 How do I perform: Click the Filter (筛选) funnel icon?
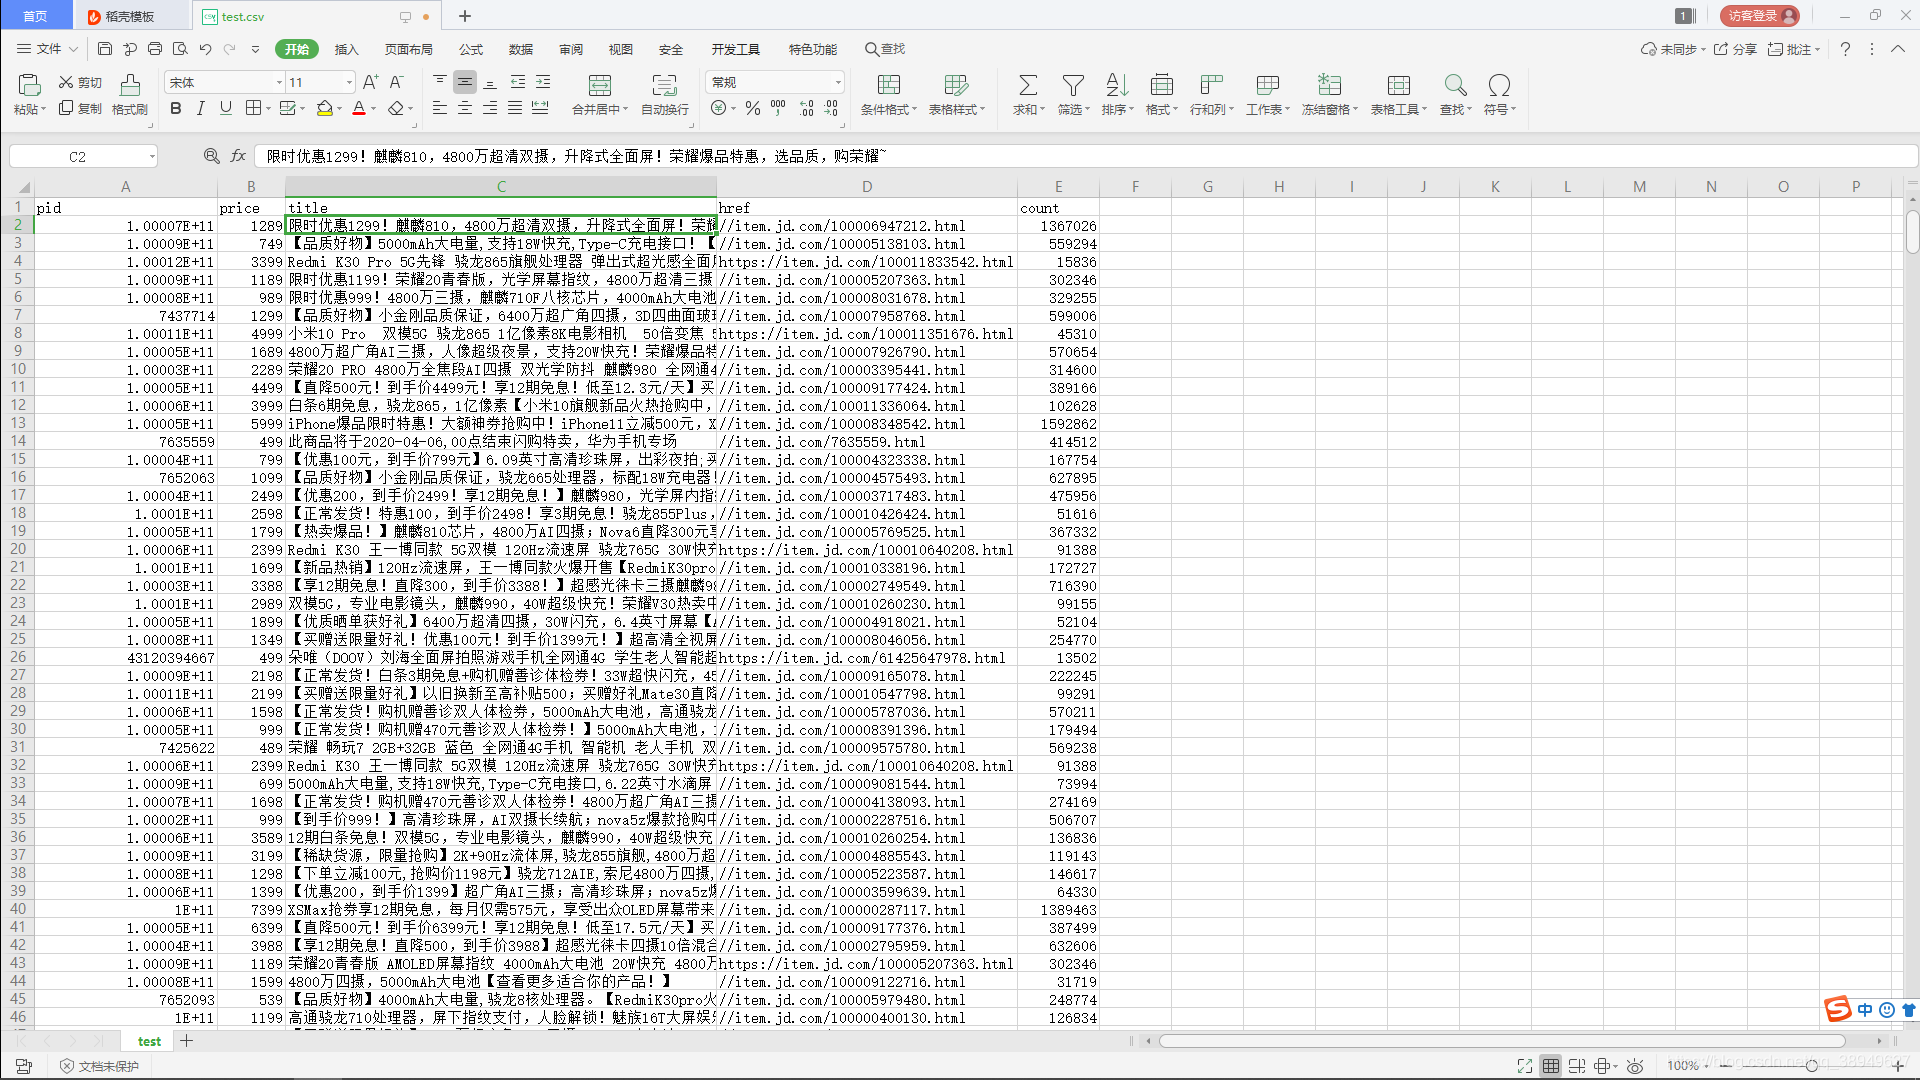coord(1073,85)
